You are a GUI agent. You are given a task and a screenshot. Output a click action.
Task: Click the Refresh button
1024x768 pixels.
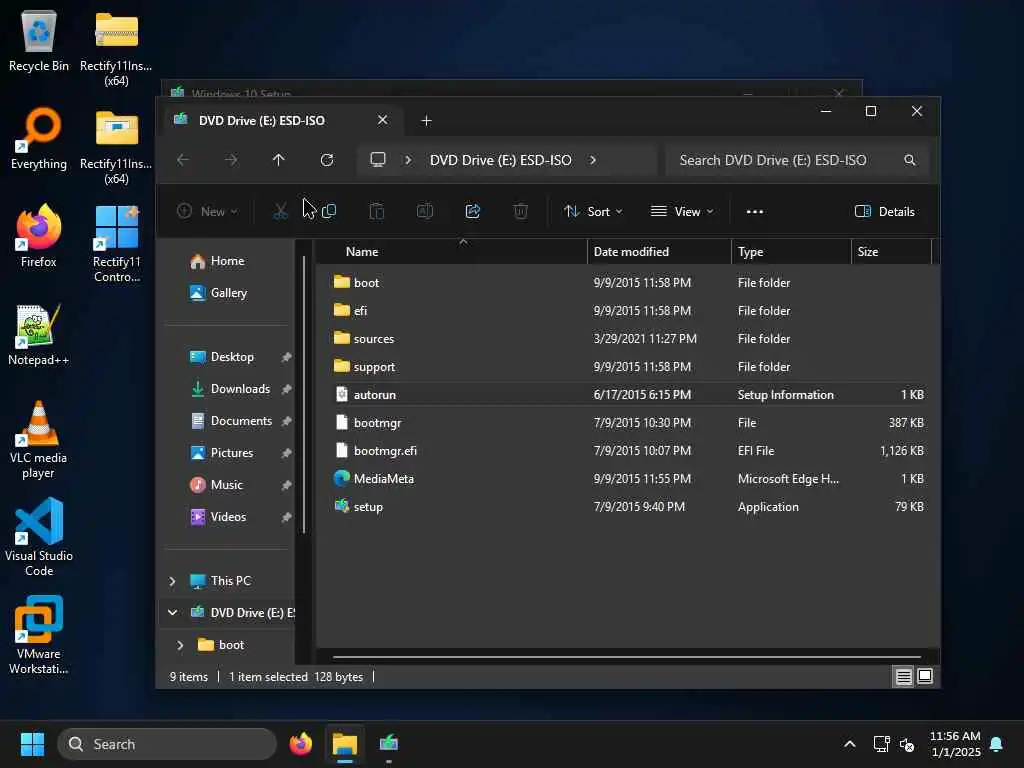coord(327,160)
